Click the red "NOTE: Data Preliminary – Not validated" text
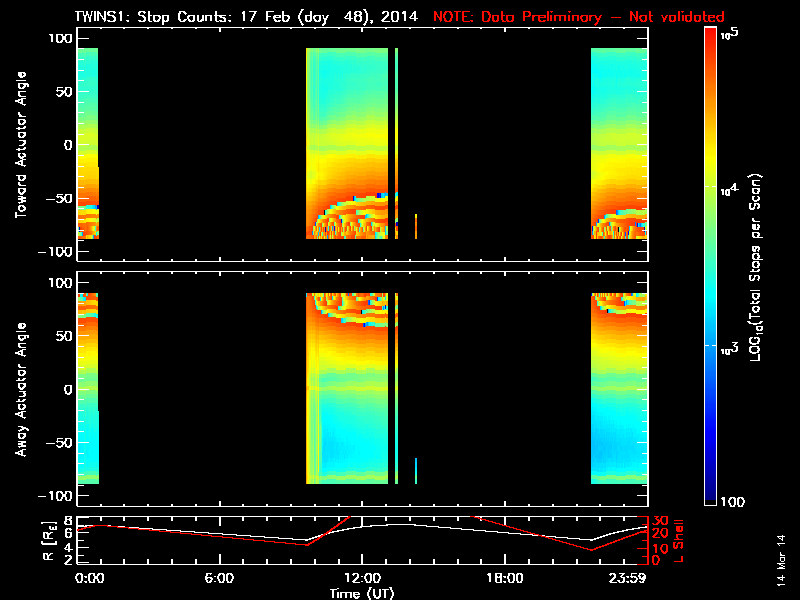 [x=579, y=17]
